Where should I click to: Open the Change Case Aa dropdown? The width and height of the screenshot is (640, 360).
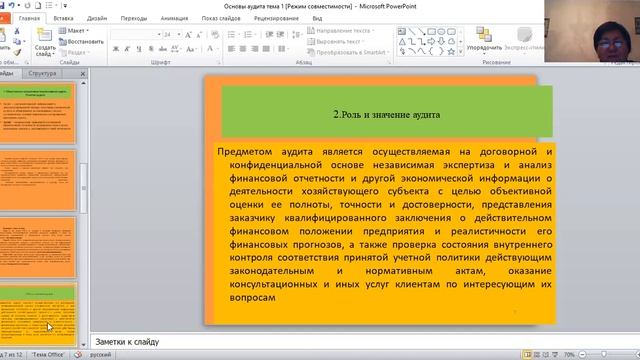pos(191,49)
